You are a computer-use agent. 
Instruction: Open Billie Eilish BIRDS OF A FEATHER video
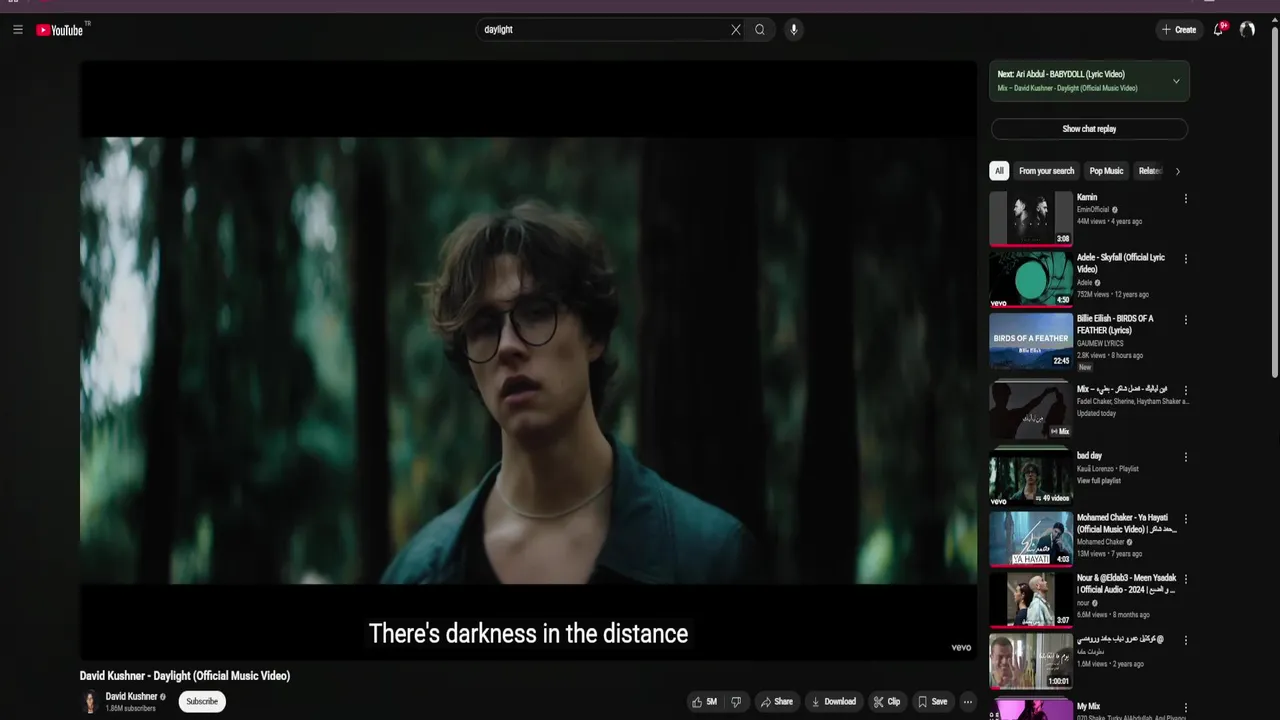click(1031, 341)
